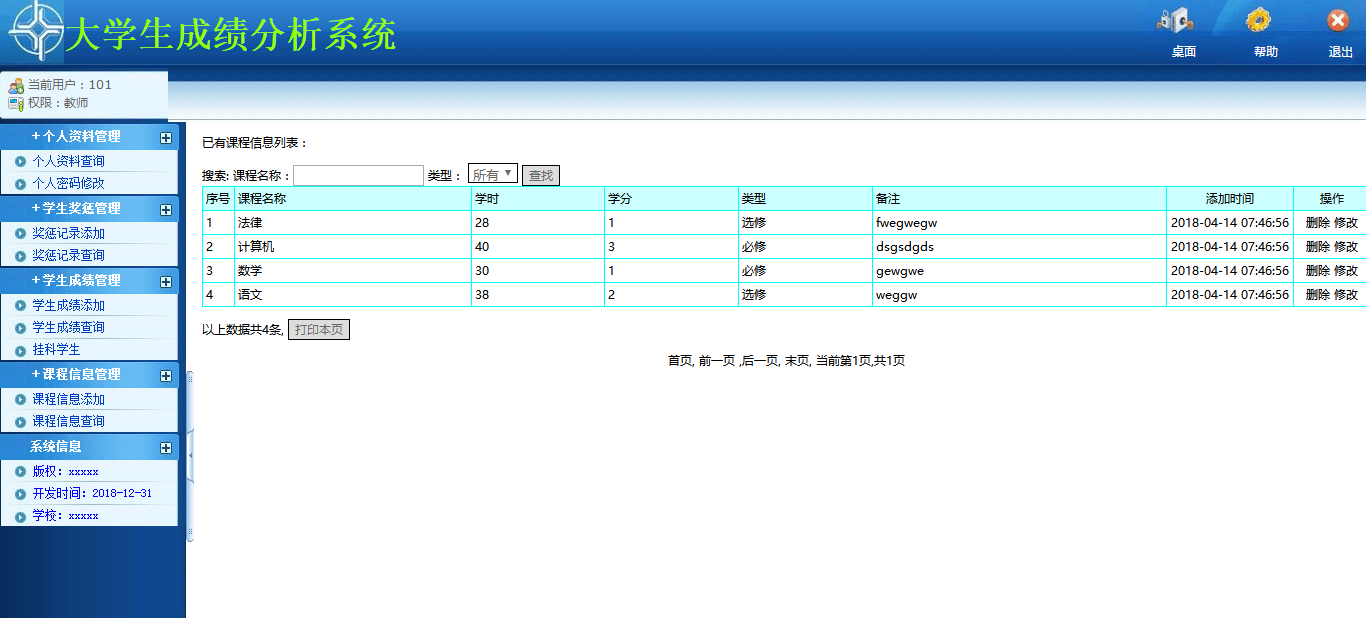Click remark cell weggw
1366x618 pixels.
(1019, 295)
